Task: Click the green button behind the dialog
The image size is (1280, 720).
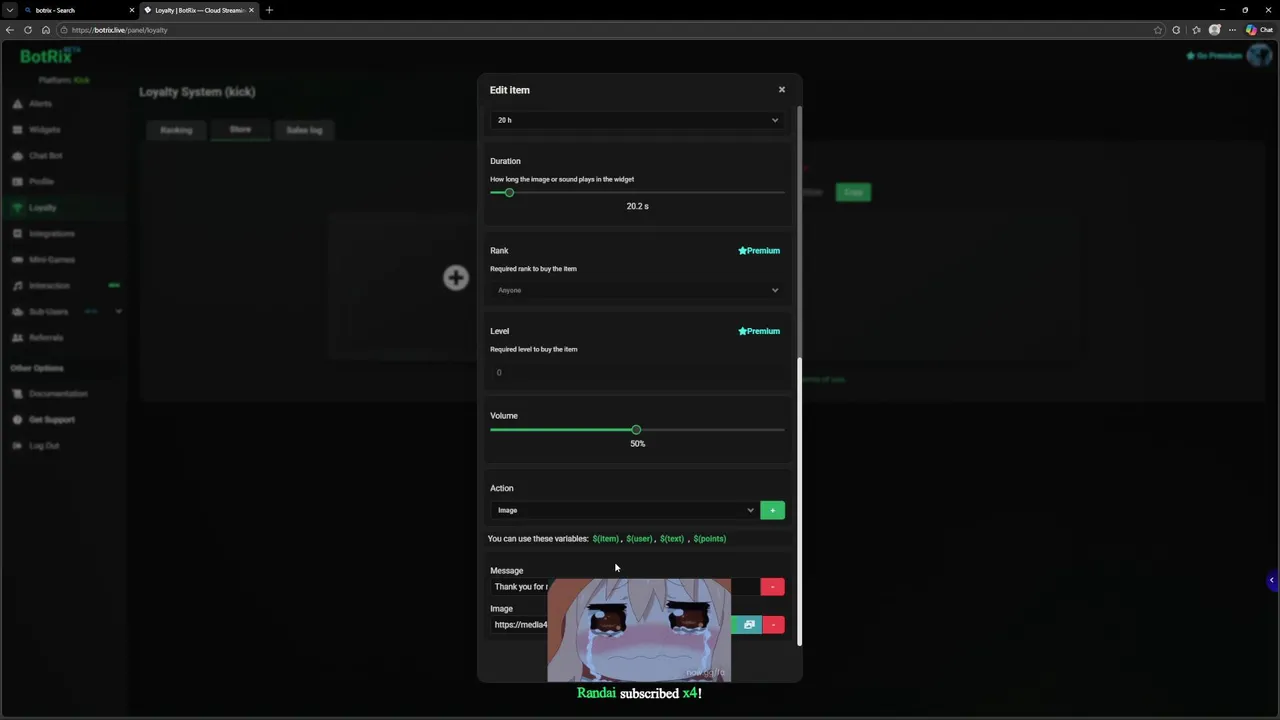Action: pos(853,192)
